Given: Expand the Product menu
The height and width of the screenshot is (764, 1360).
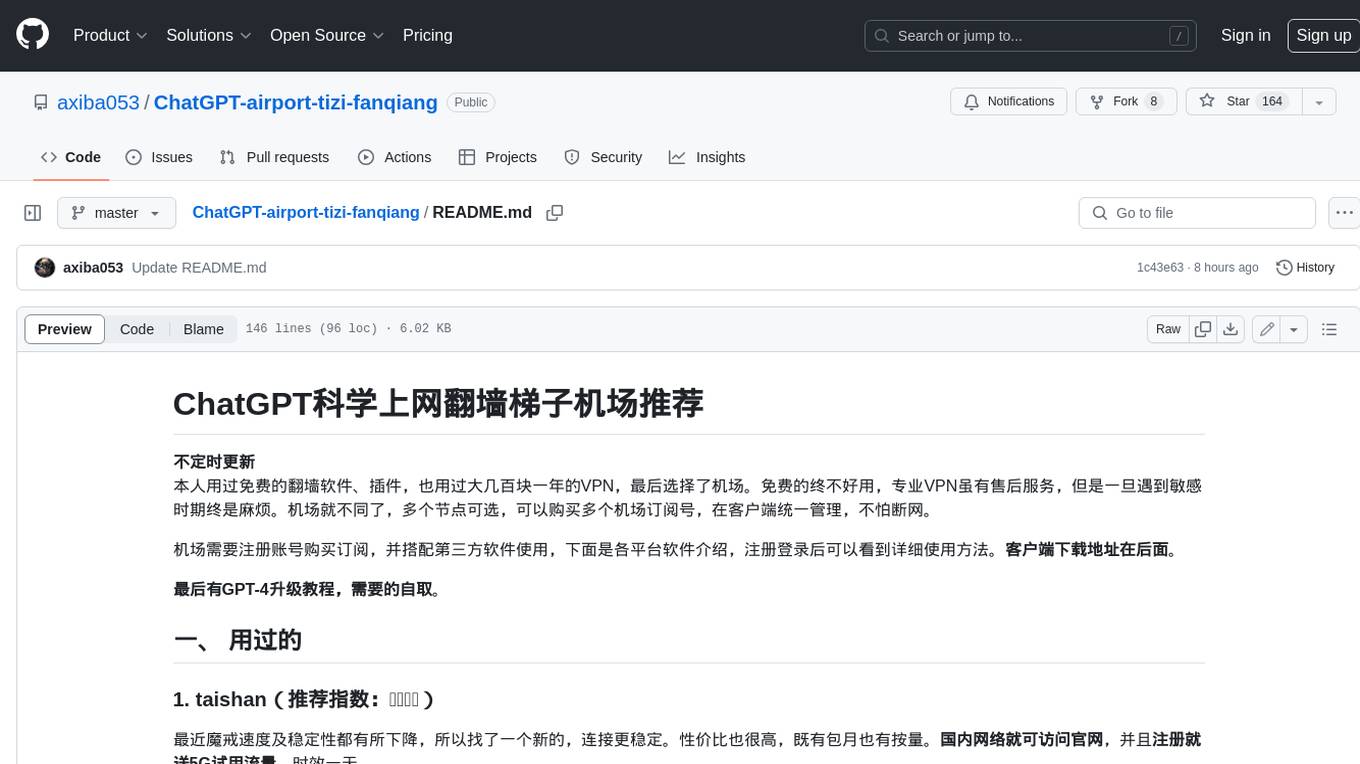Looking at the screenshot, I should point(110,35).
